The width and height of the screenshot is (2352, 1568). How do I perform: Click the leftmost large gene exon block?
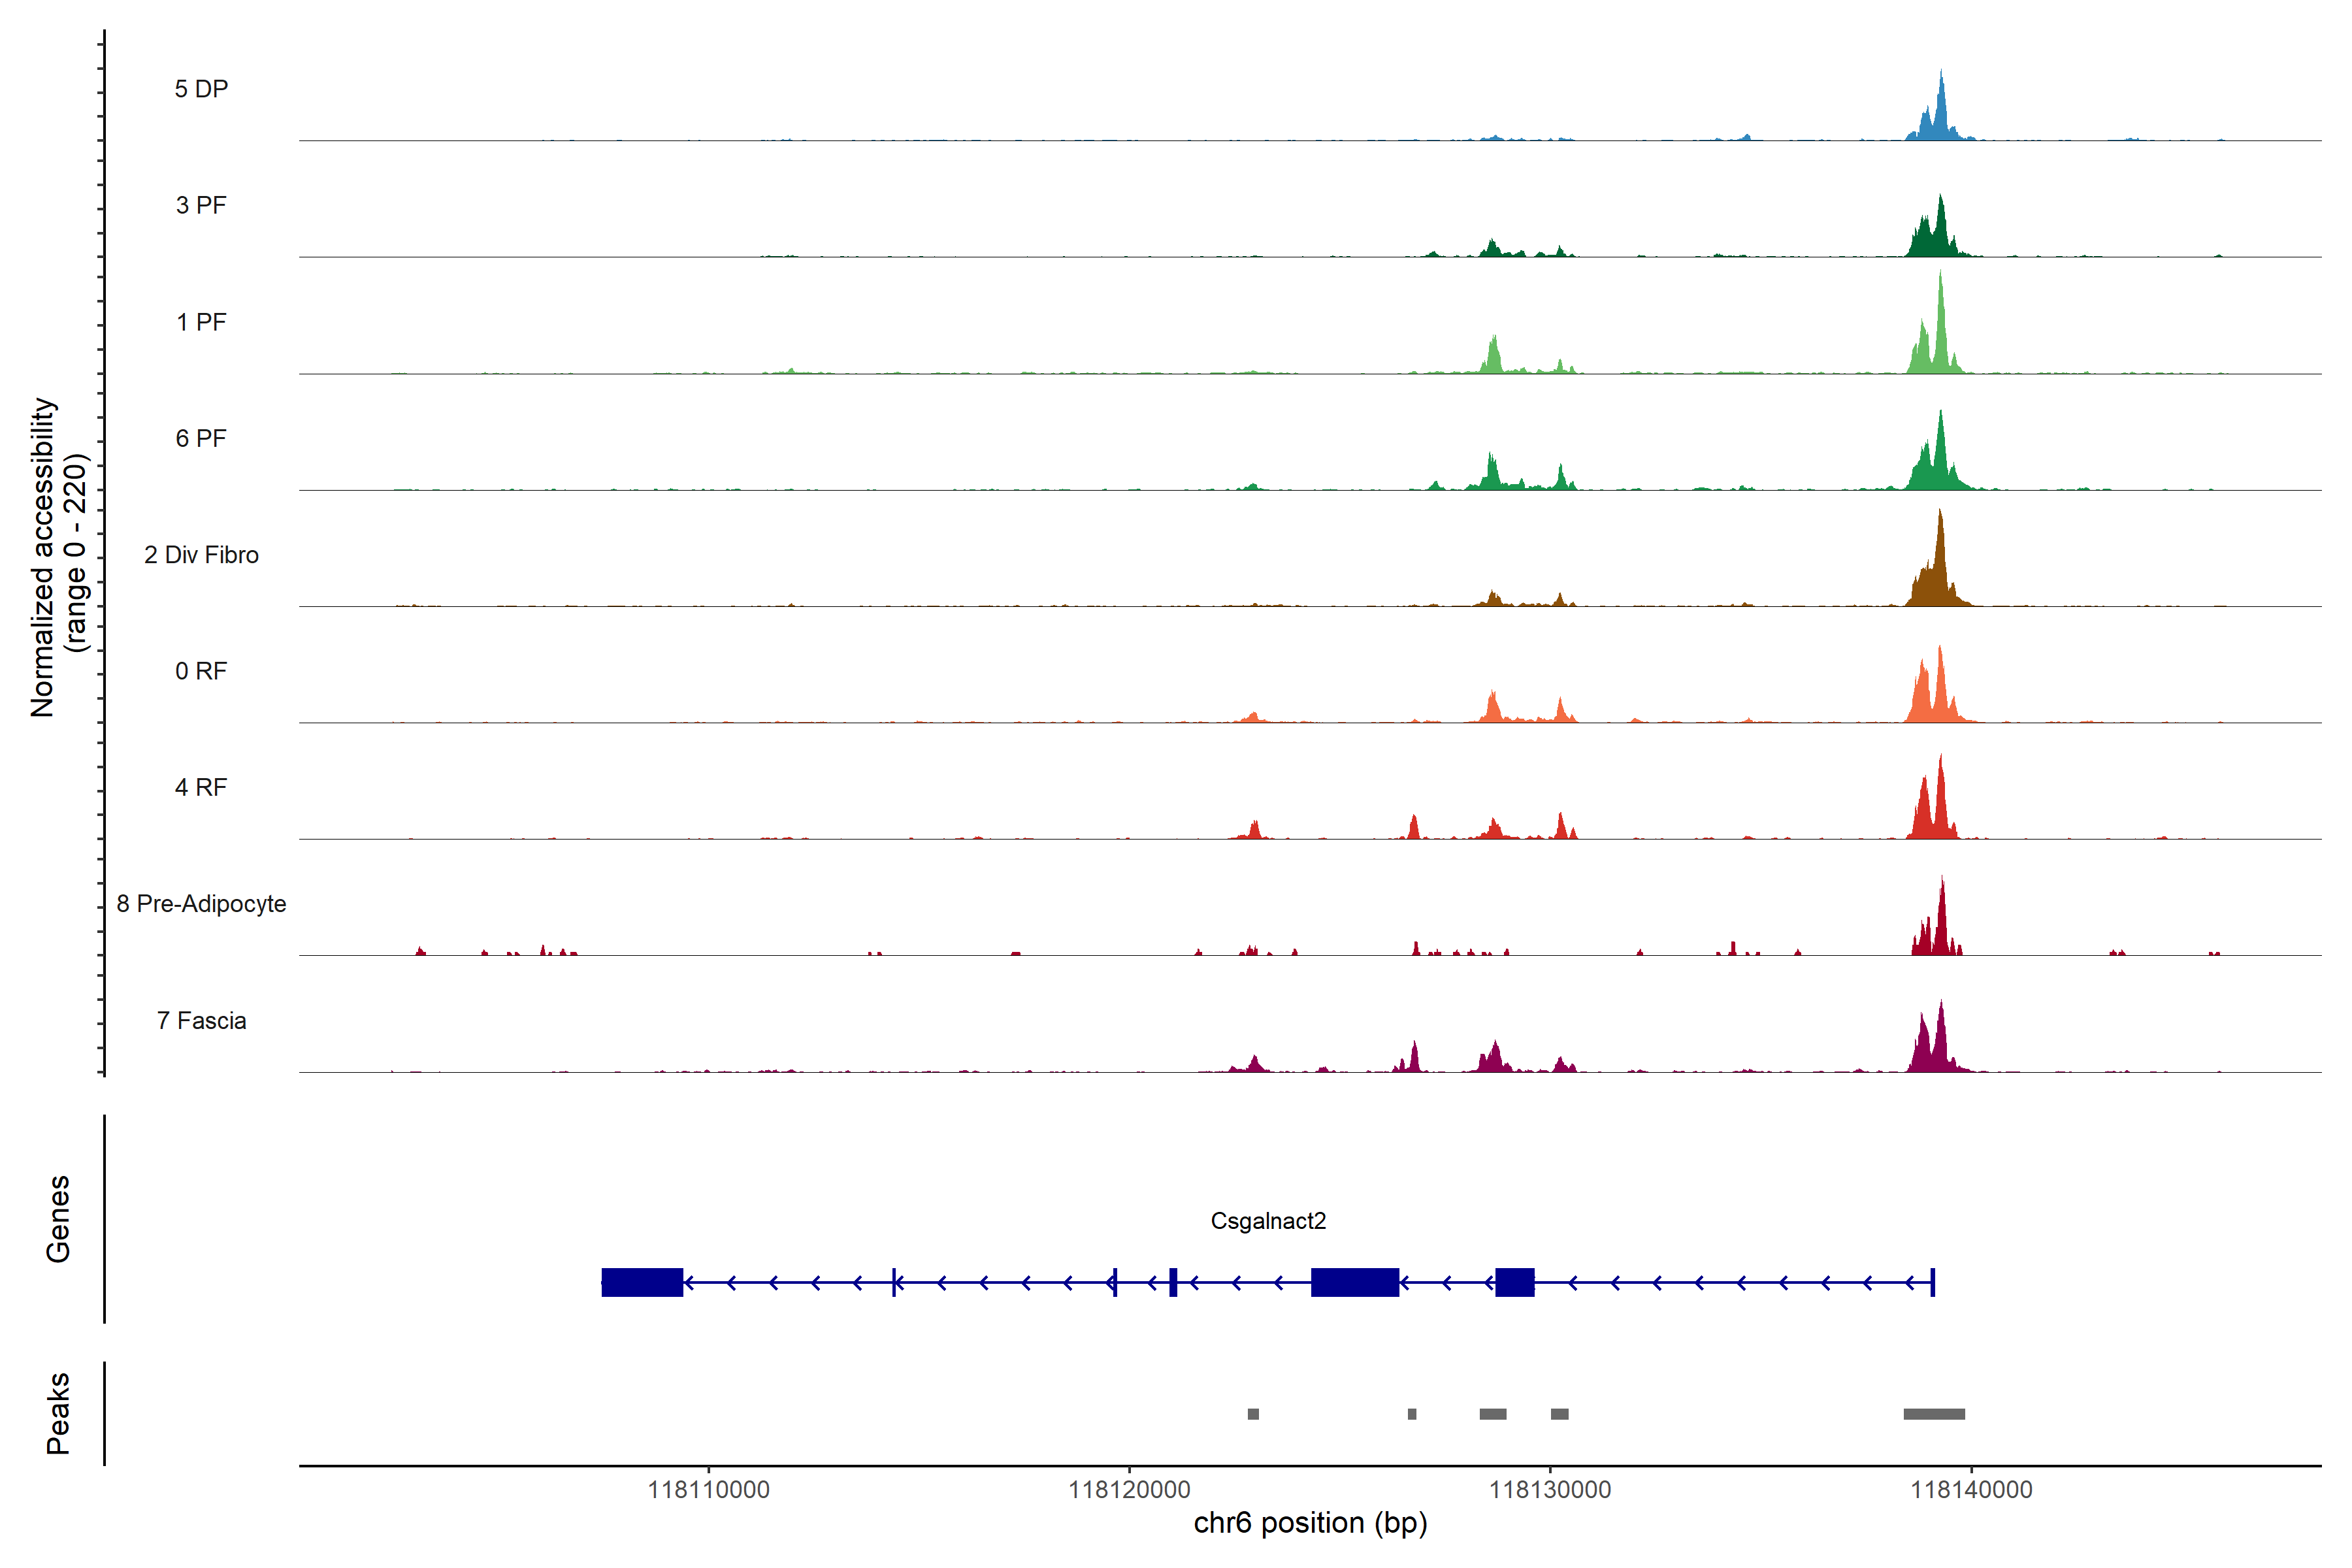coord(642,1282)
